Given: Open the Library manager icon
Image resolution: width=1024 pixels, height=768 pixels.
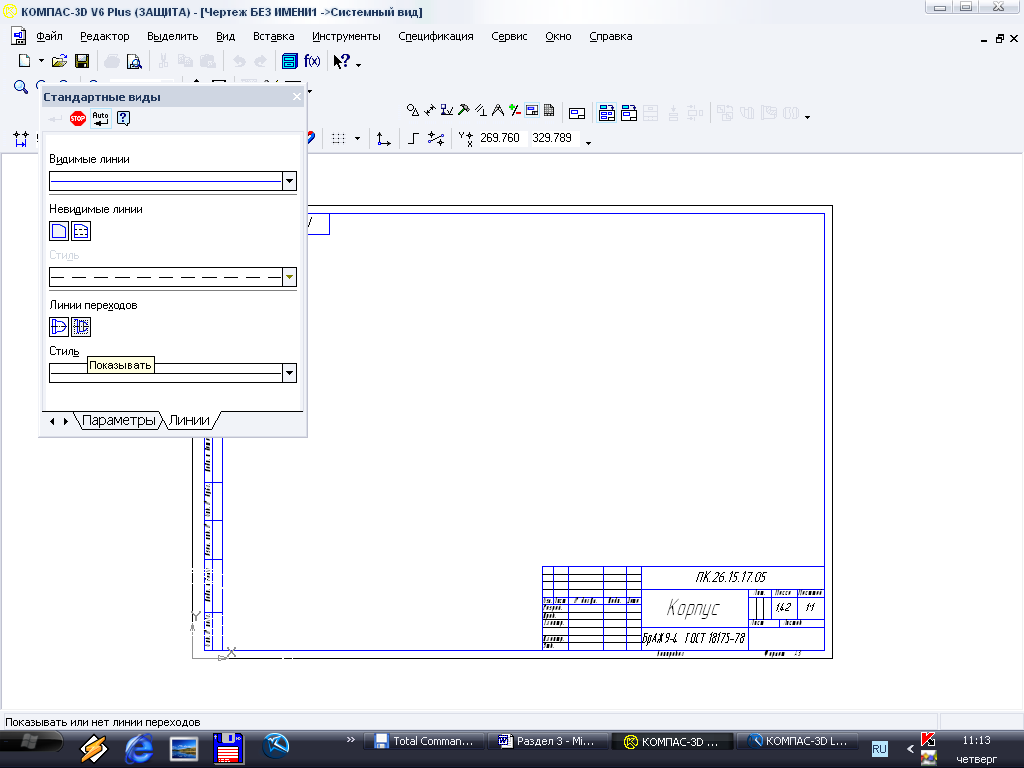Looking at the screenshot, I should tap(289, 61).
